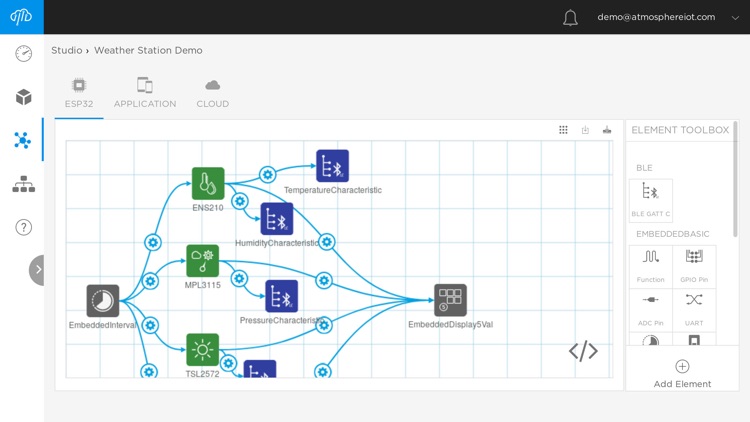Open the code view brackets icon
The image size is (750, 422).
tap(583, 352)
